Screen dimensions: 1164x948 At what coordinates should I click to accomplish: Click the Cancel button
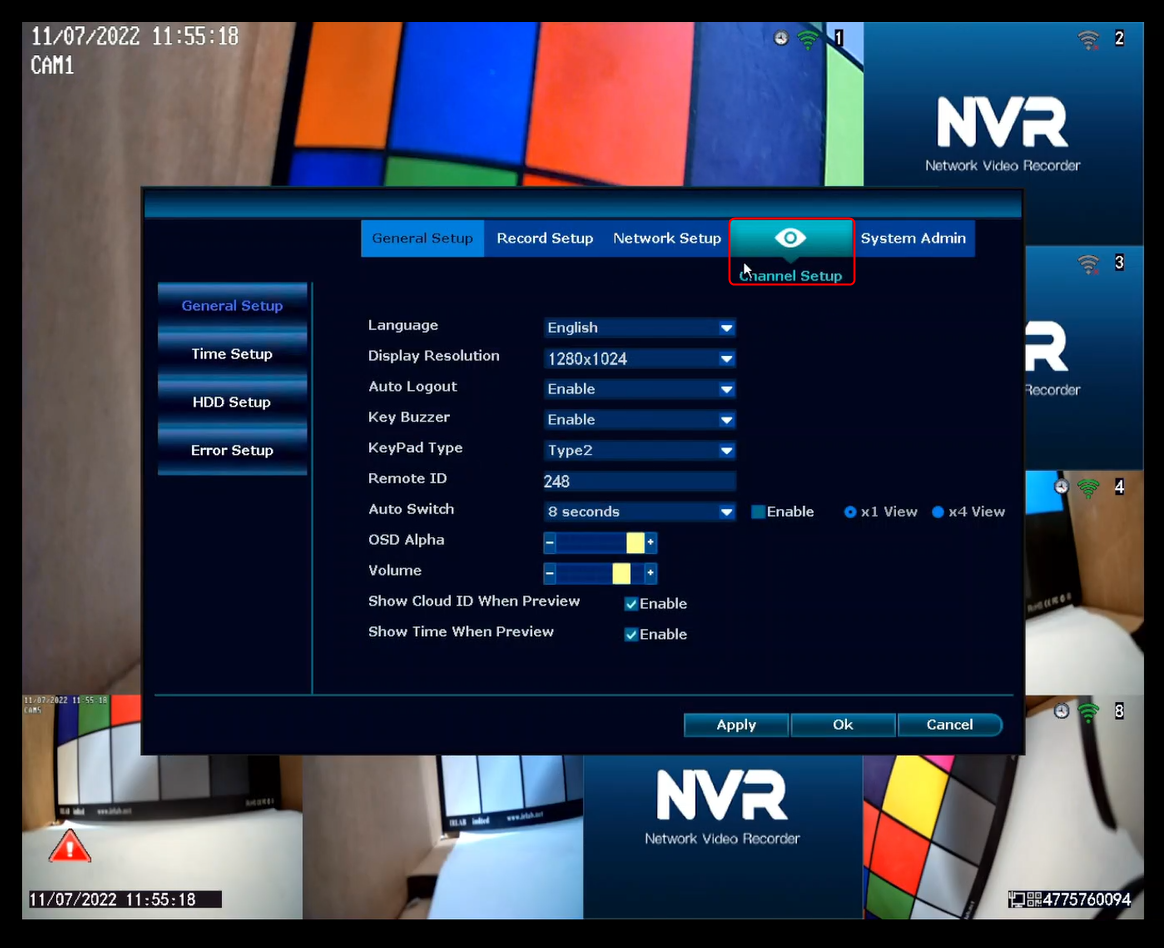pos(949,725)
